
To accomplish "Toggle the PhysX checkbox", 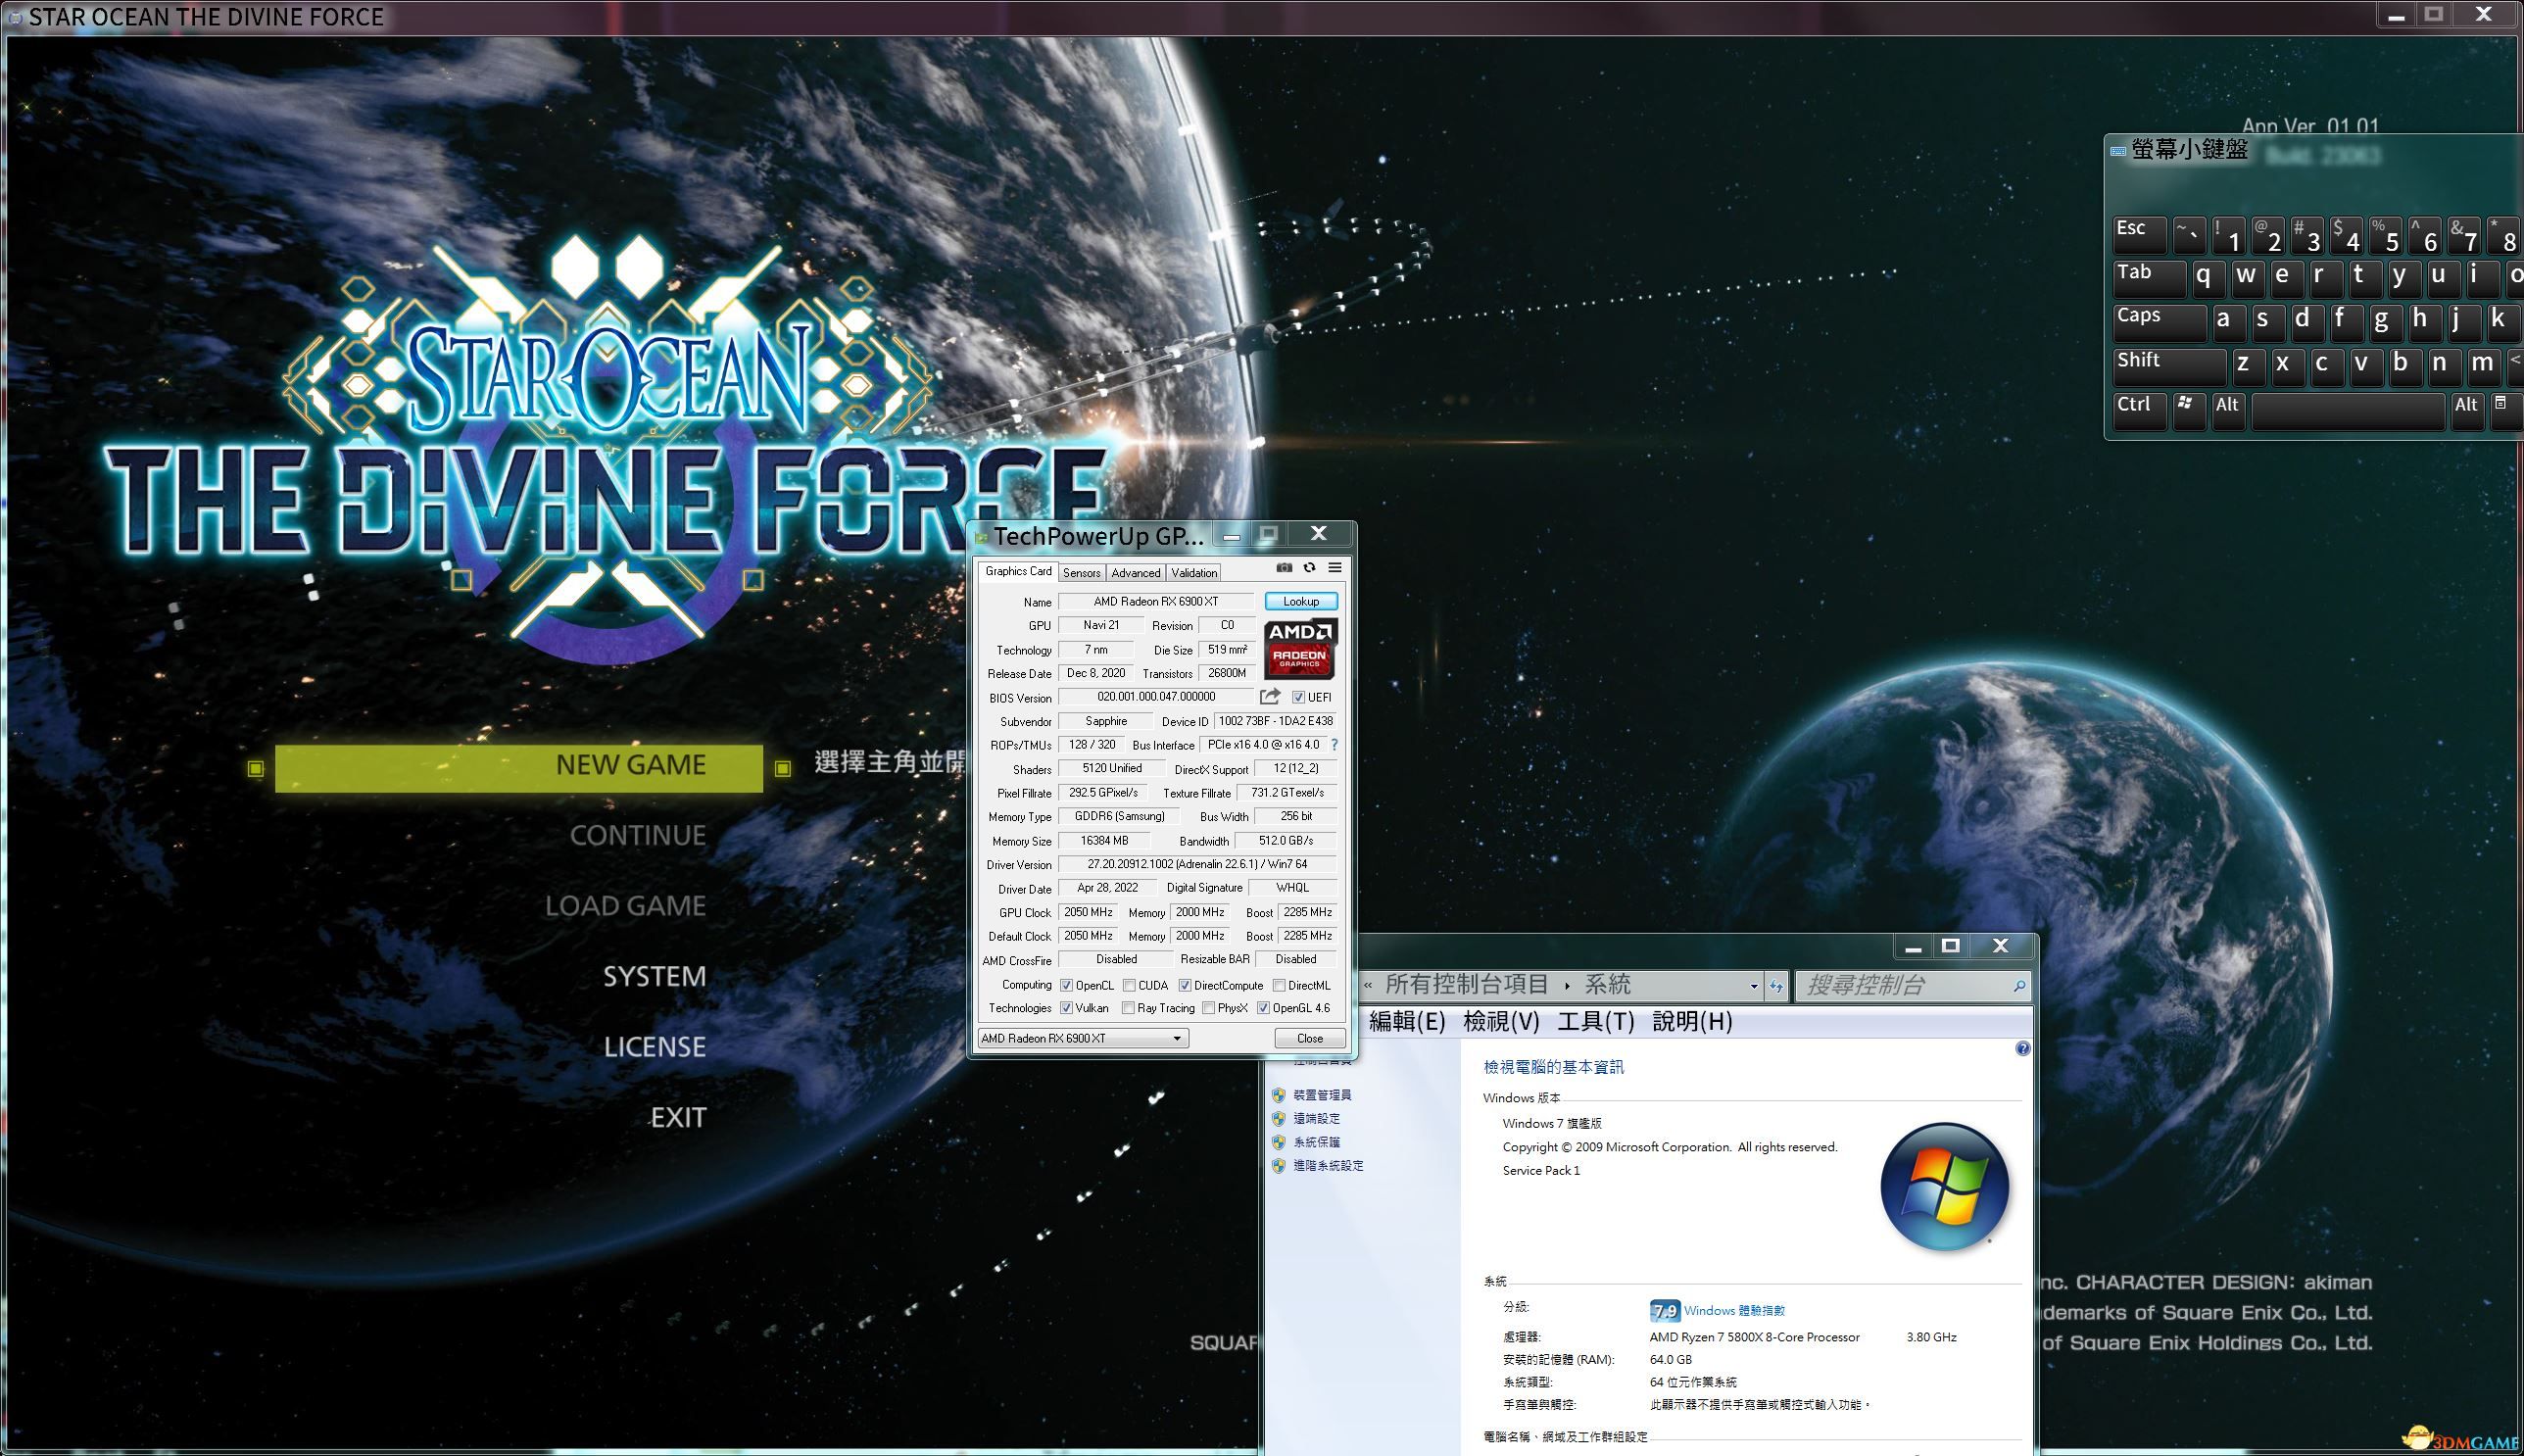I will click(x=1208, y=1008).
